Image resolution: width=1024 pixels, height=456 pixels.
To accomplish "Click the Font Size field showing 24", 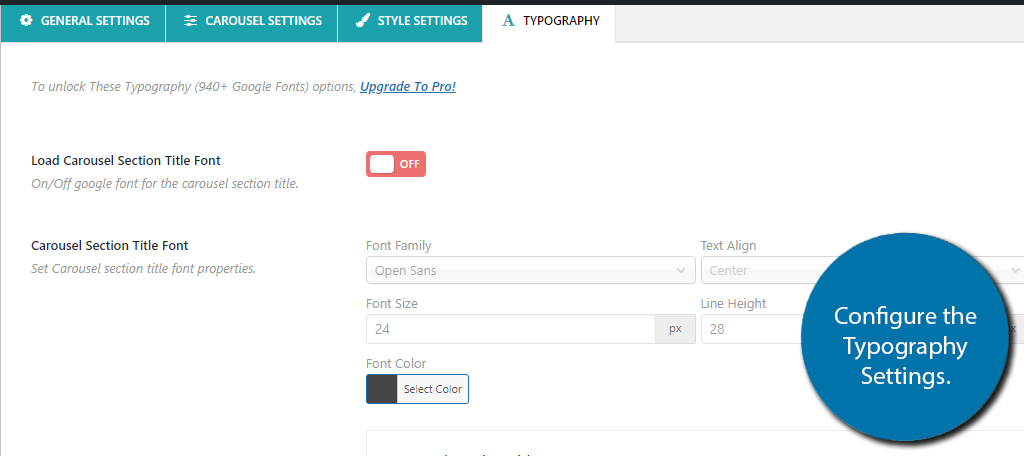I will pyautogui.click(x=511, y=329).
